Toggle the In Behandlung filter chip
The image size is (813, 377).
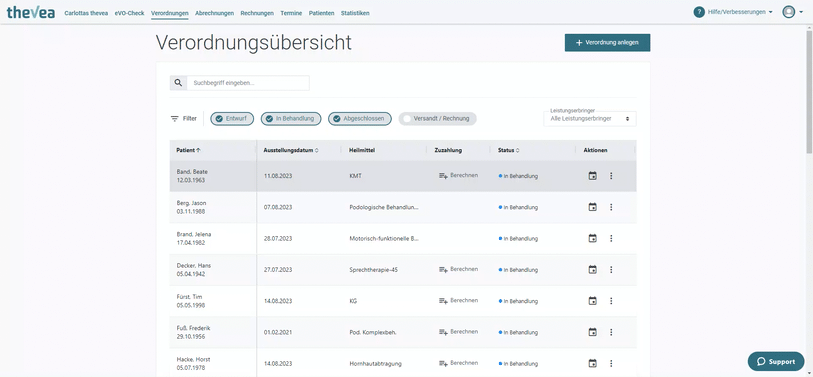291,119
